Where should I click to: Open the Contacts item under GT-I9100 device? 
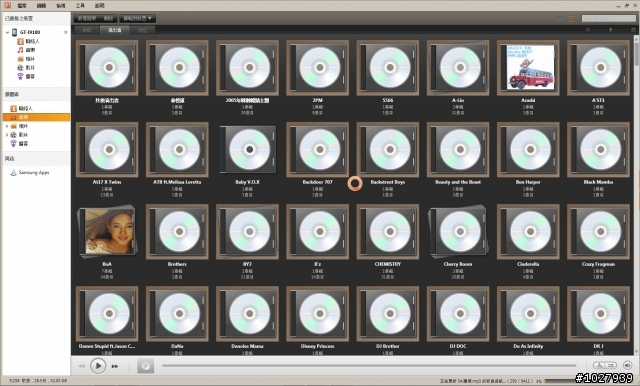tap(28, 41)
